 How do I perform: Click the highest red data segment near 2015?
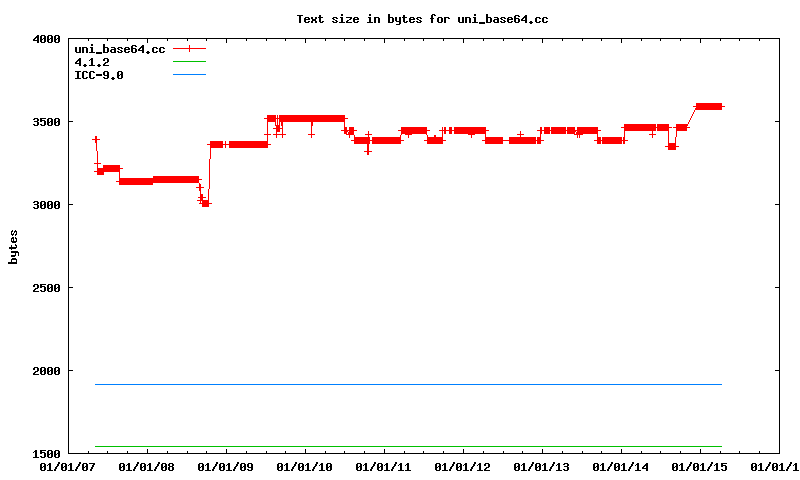708,106
